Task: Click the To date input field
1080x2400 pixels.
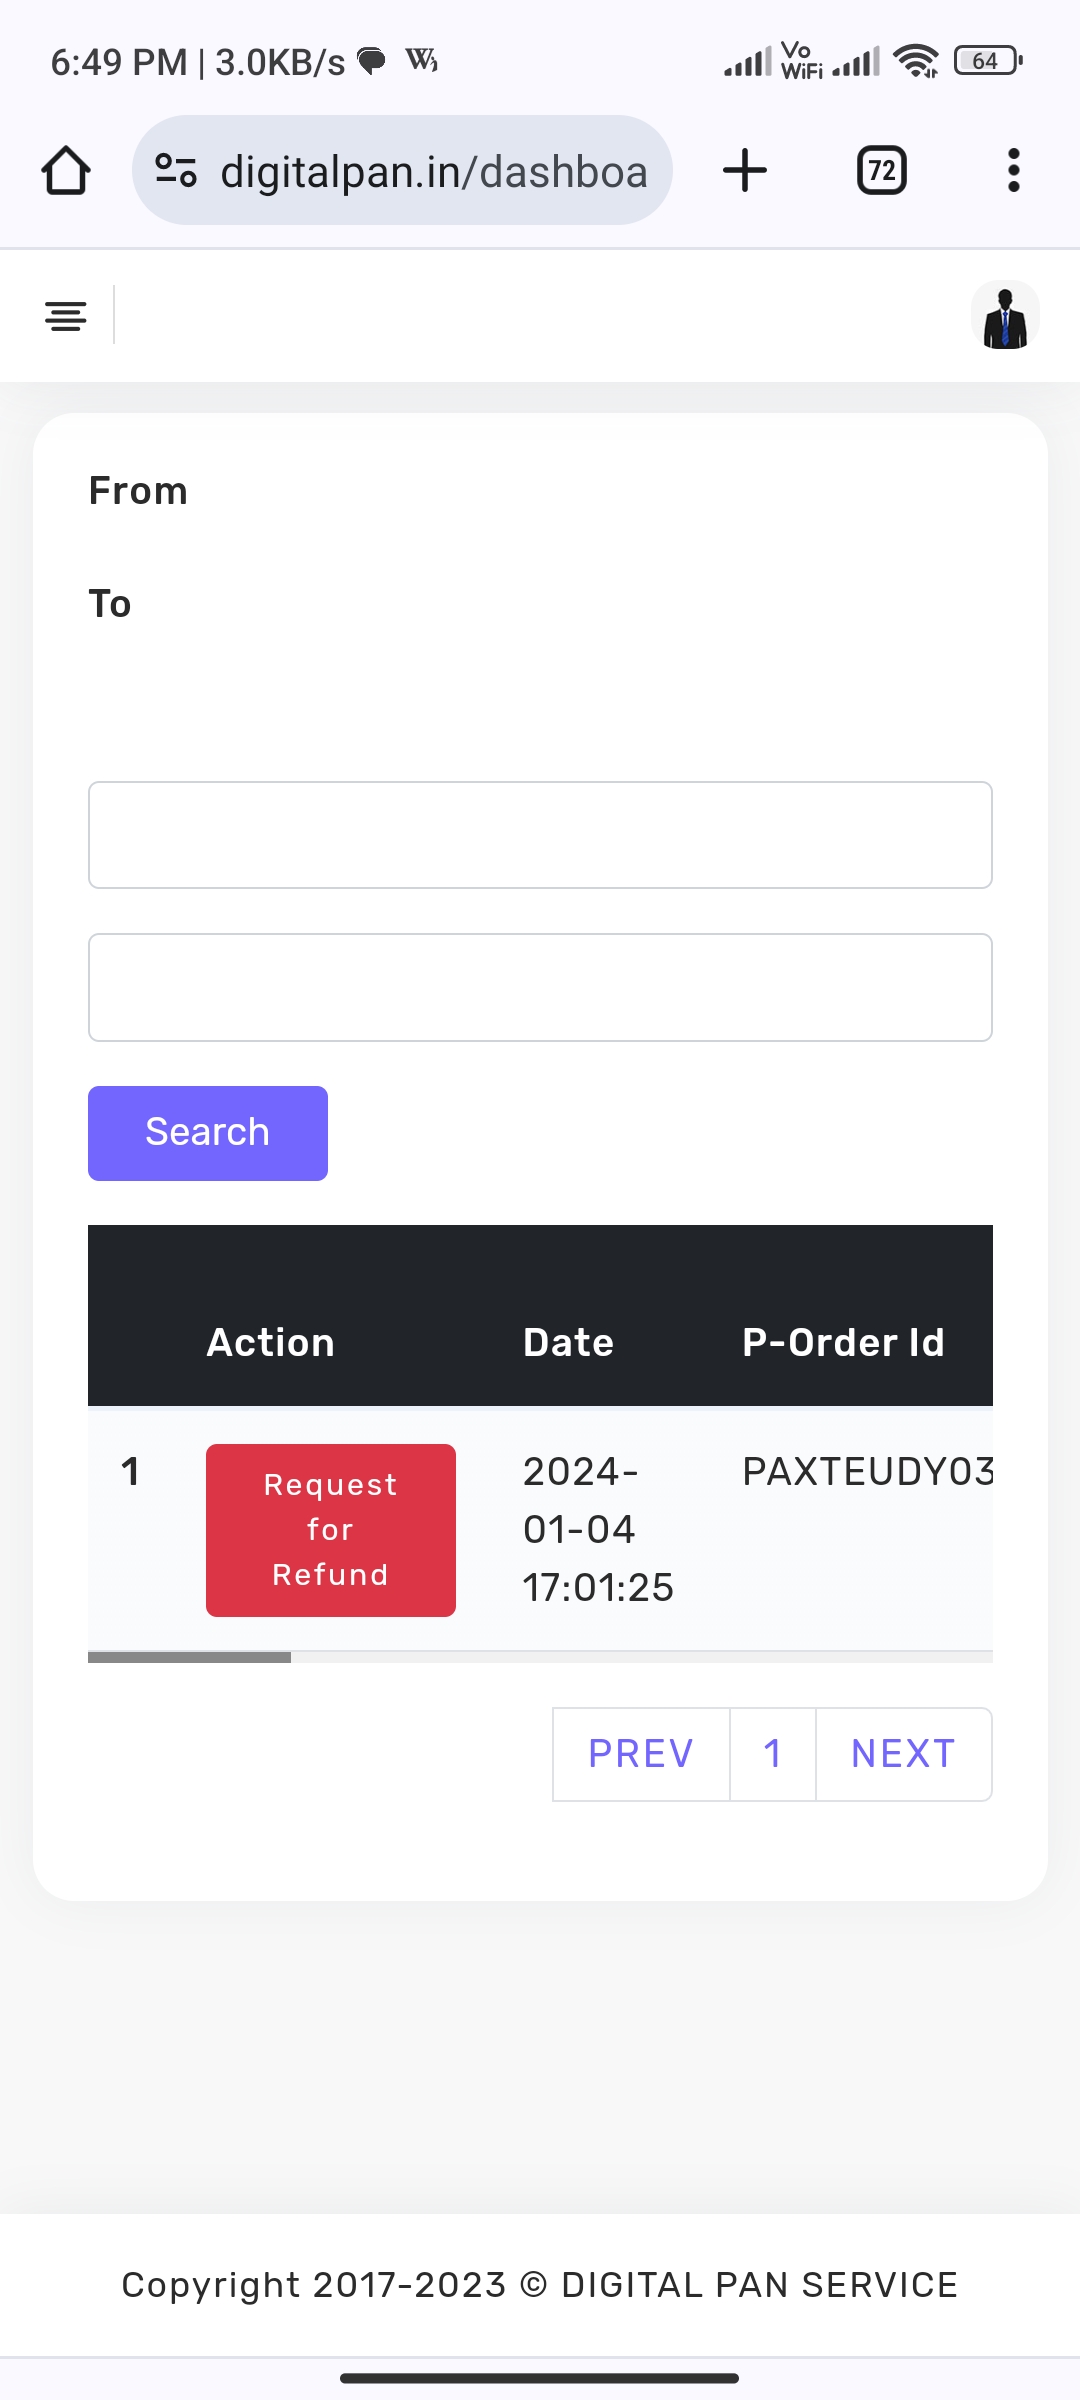Action: 540,988
